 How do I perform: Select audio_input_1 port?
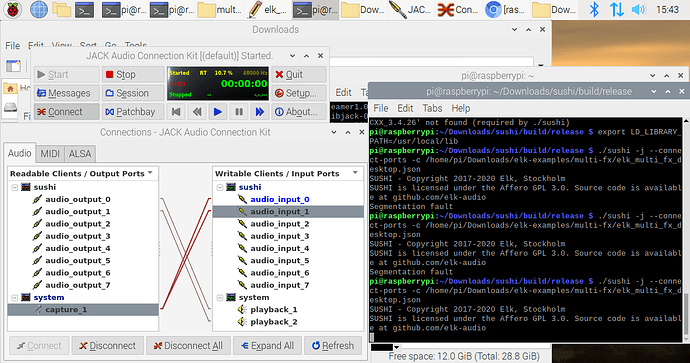pos(280,212)
